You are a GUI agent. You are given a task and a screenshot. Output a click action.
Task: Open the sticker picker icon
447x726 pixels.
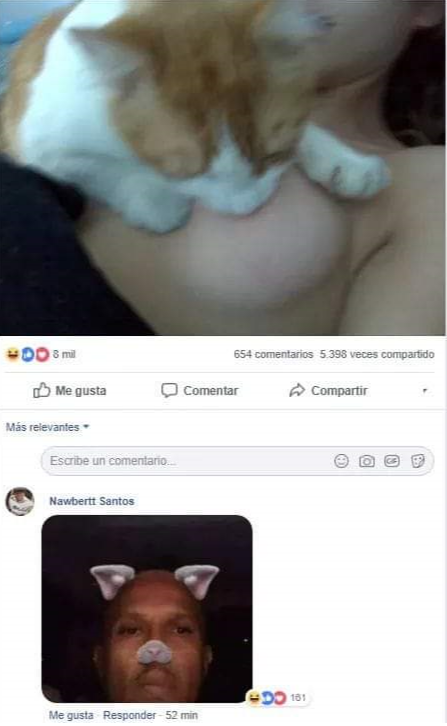click(x=417, y=461)
